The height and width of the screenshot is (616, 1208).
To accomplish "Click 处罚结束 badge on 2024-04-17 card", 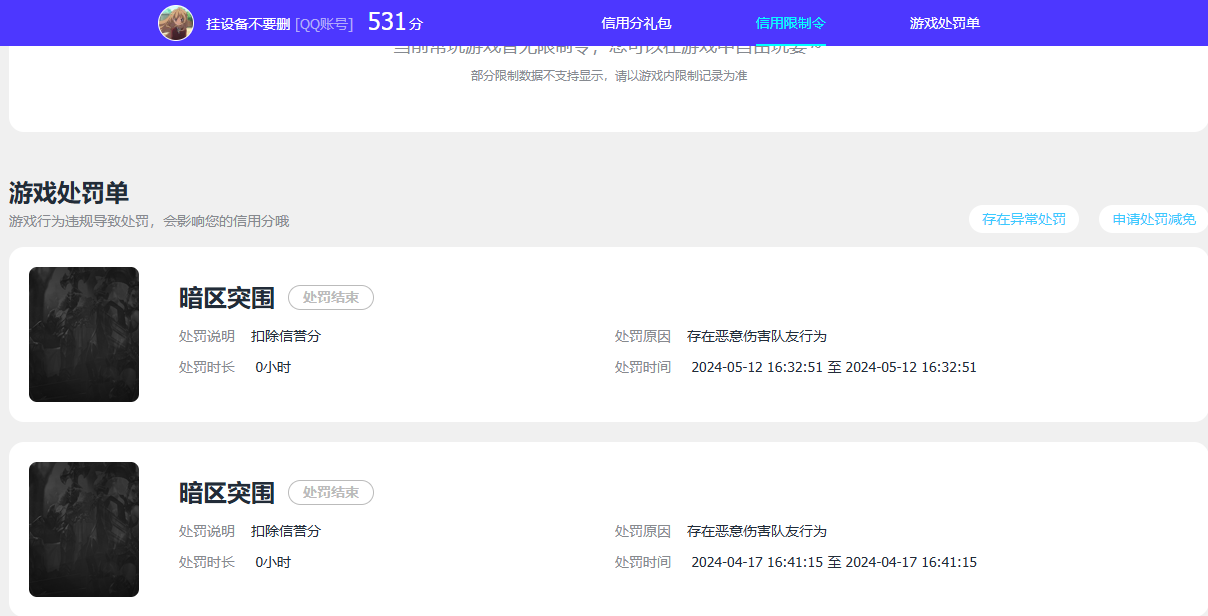I will pos(331,492).
